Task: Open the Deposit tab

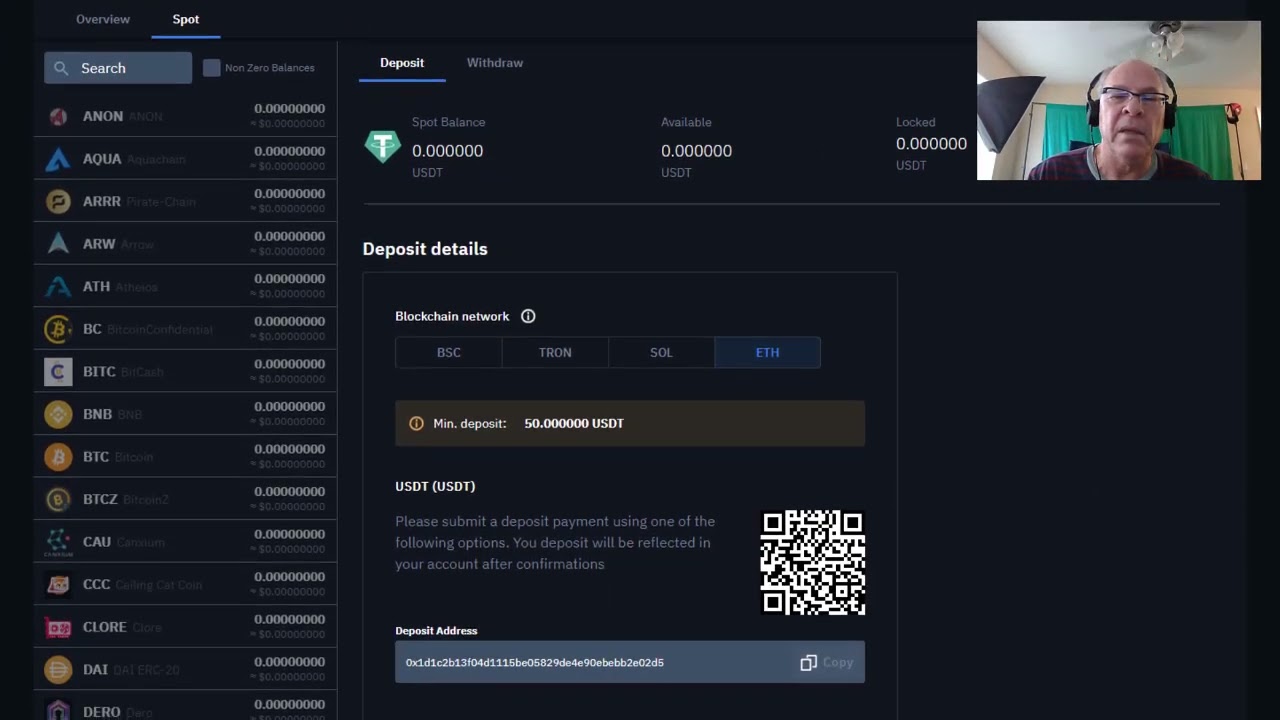Action: coord(402,62)
